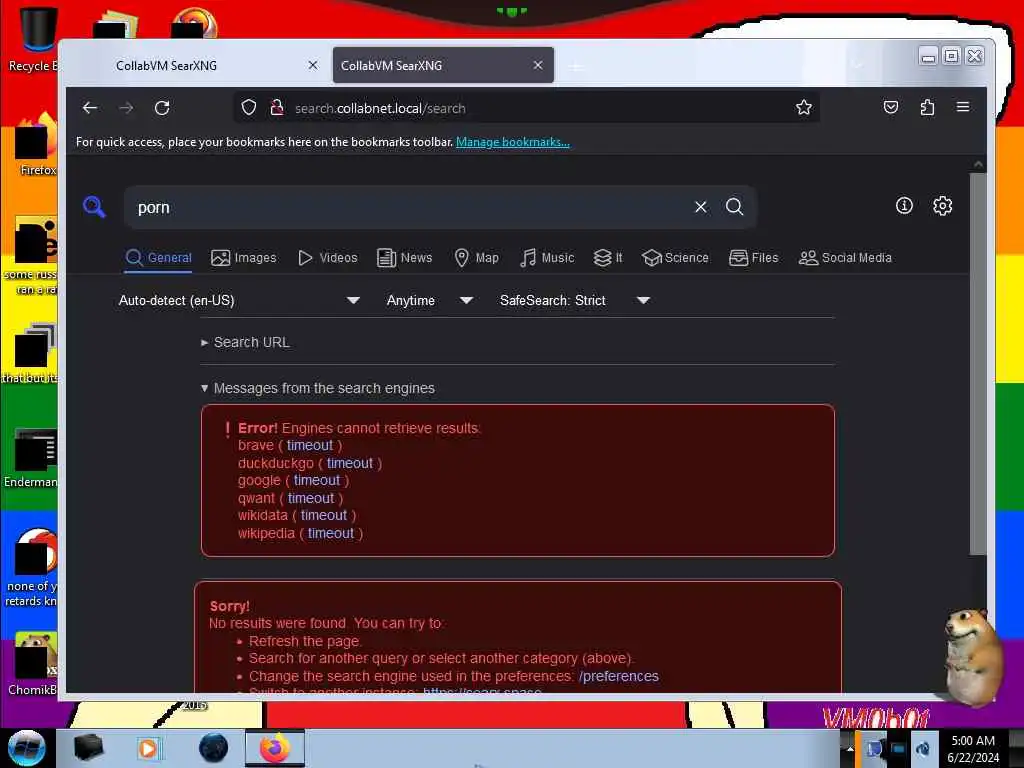Open the Save to Pocket icon
Image resolution: width=1024 pixels, height=768 pixels.
(891, 108)
